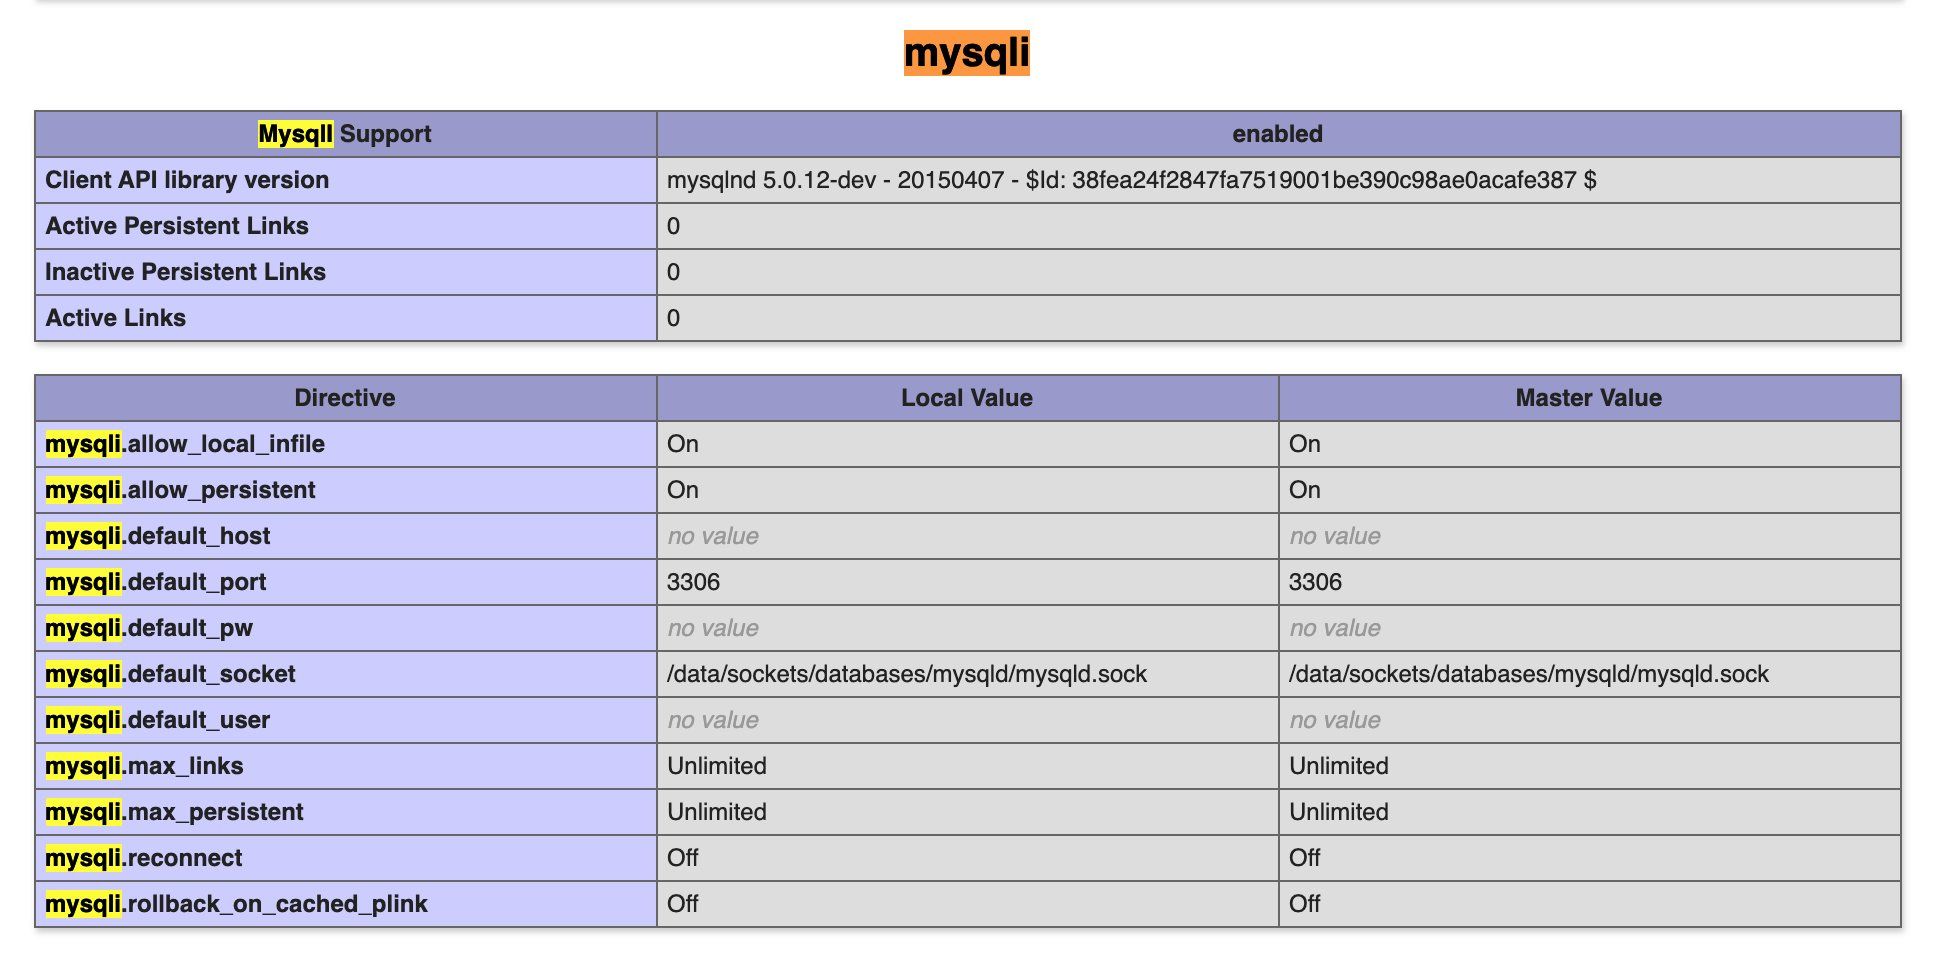The width and height of the screenshot is (1944, 966).
Task: Click local Unlimited for max_persistent
Action: pyautogui.click(x=717, y=812)
